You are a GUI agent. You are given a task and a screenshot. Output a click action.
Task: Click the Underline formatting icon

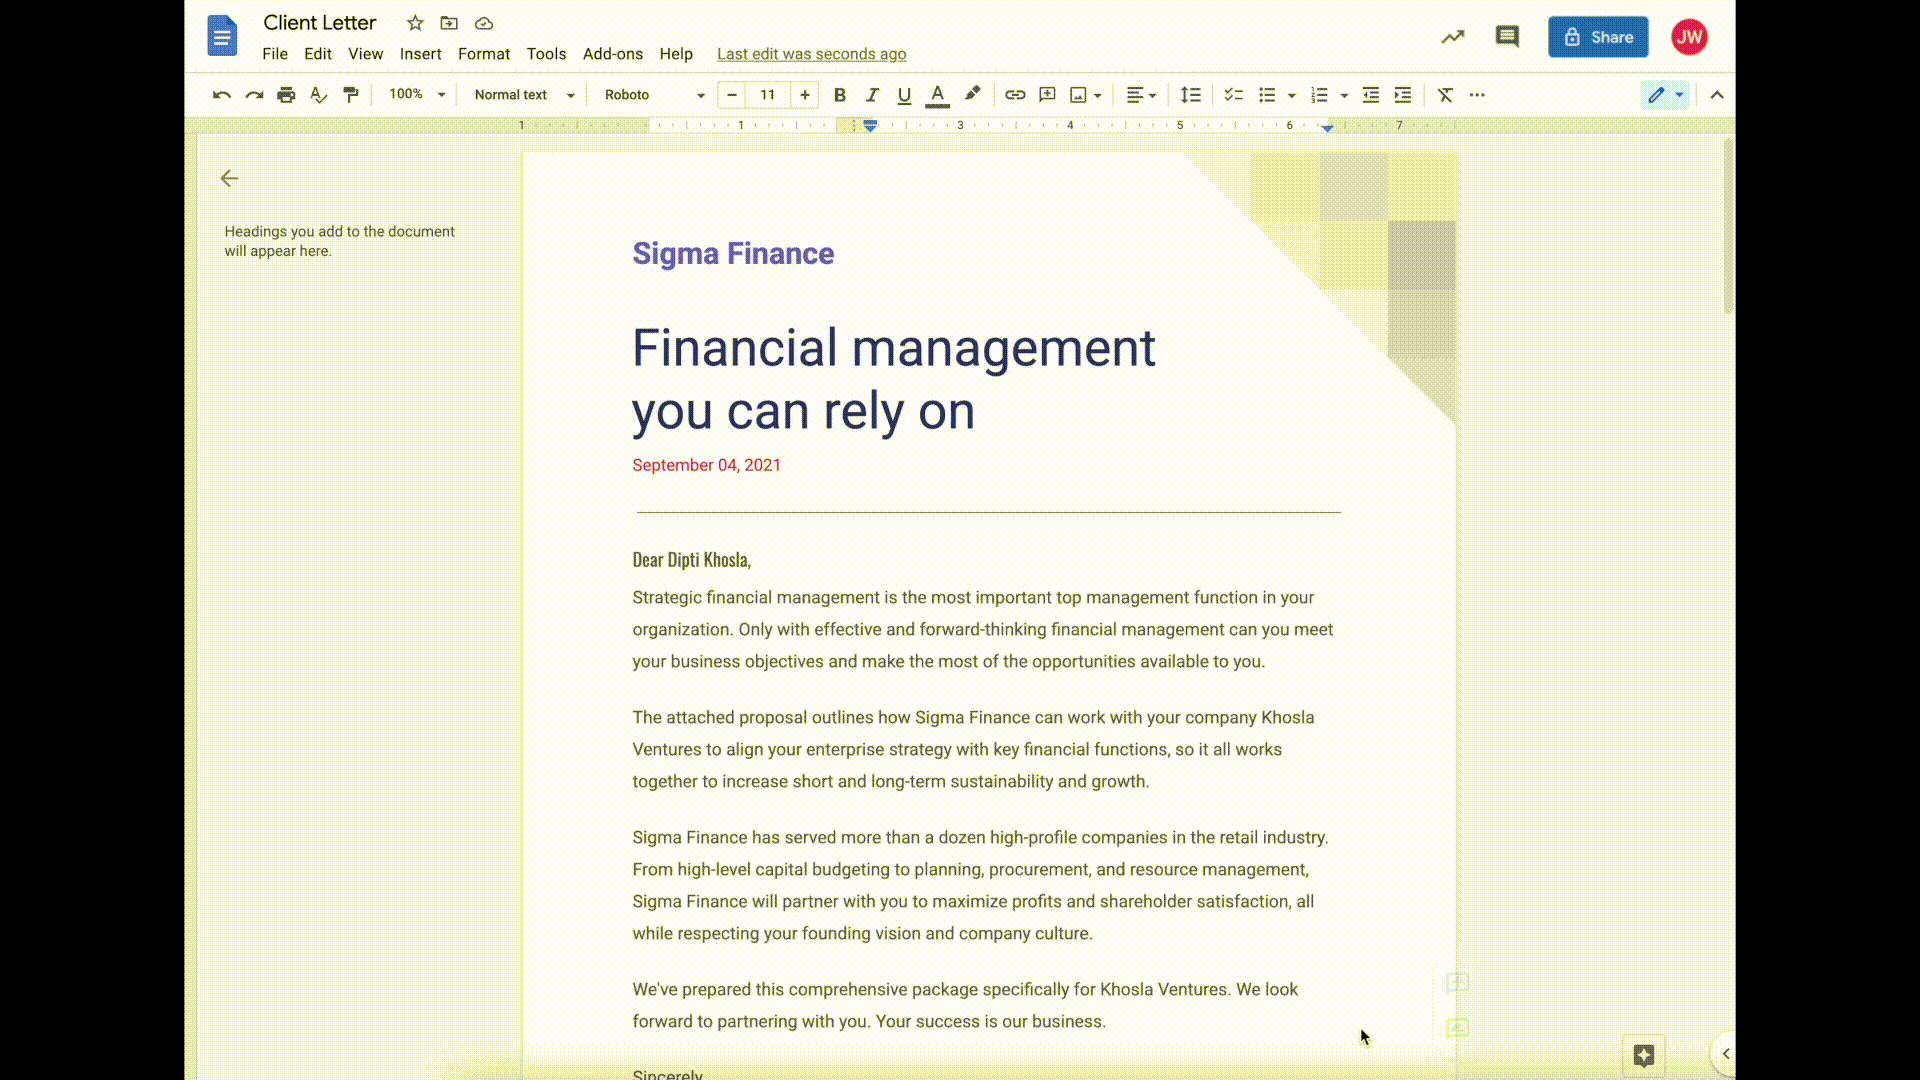click(903, 94)
